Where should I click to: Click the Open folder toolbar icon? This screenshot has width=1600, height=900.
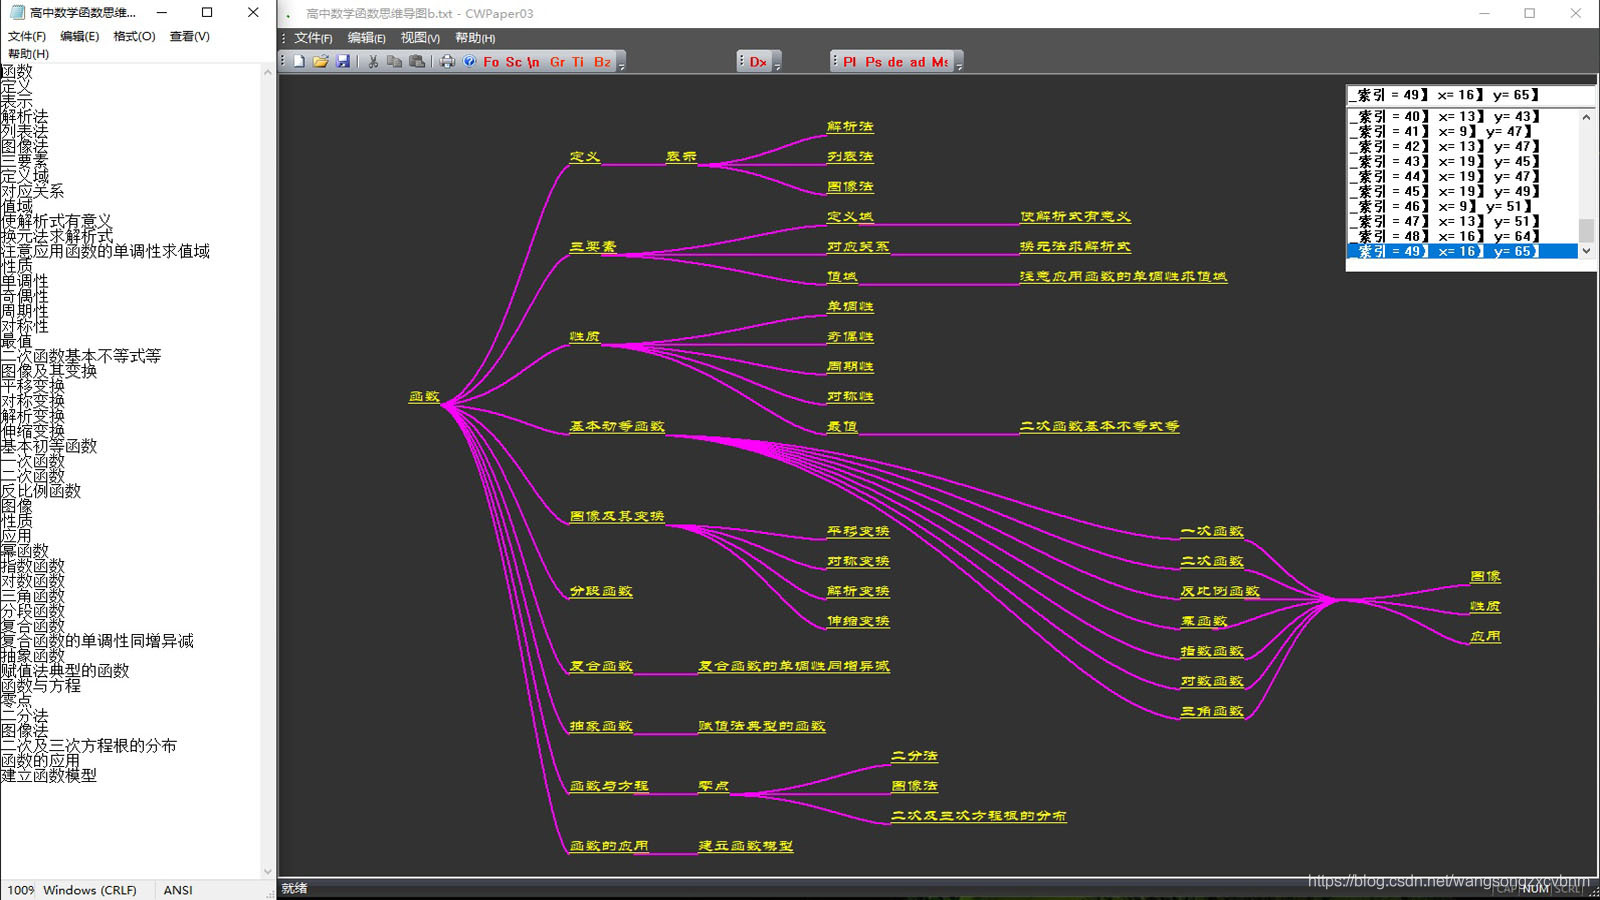[320, 62]
